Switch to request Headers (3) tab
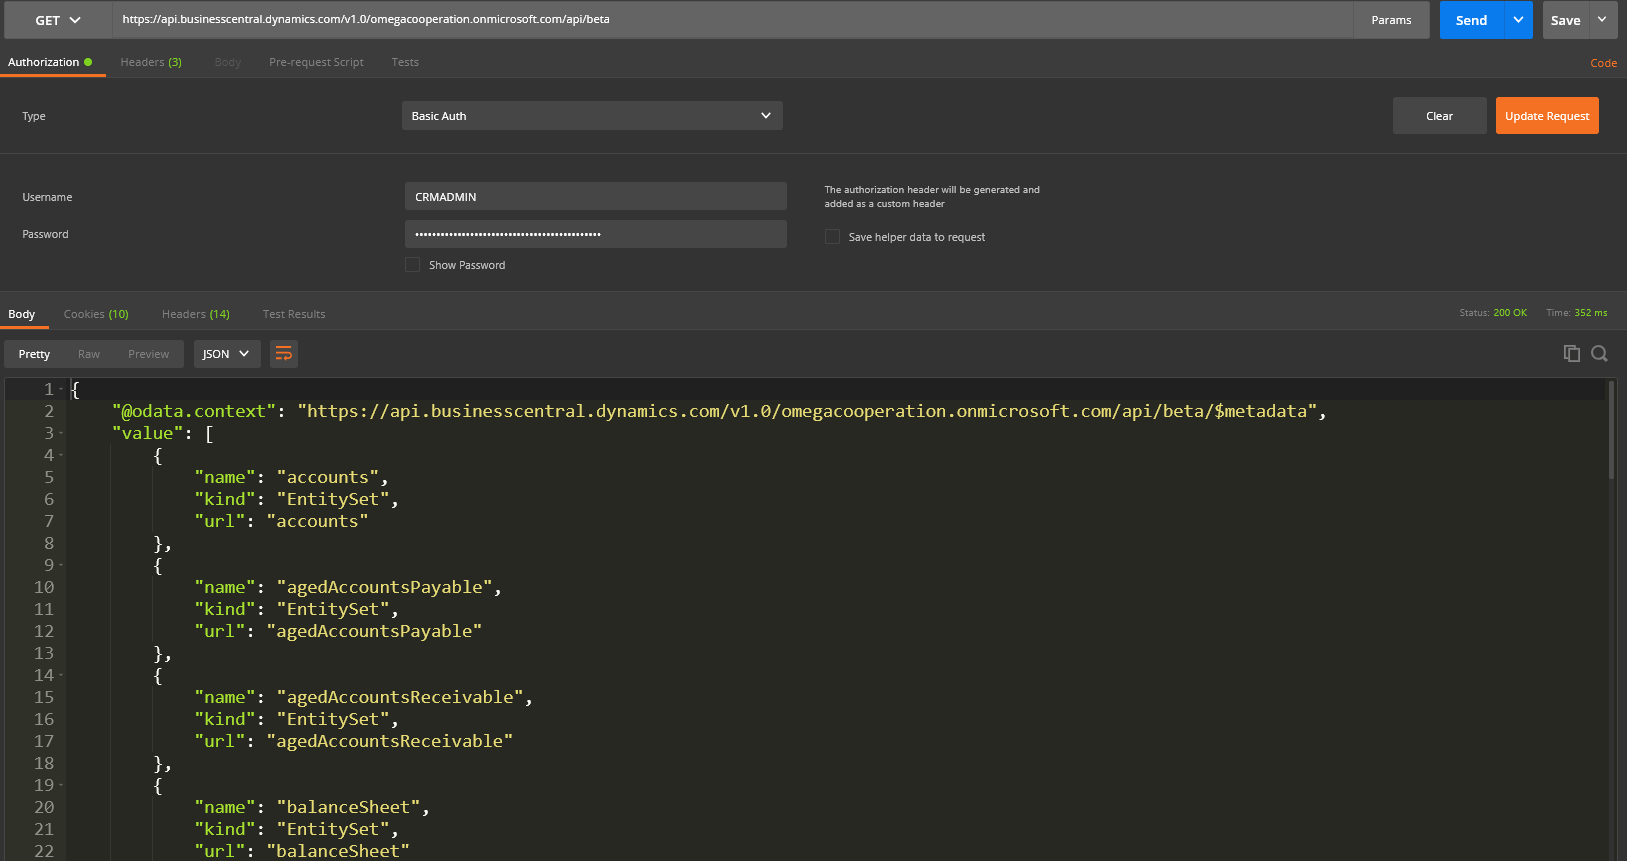 151,62
